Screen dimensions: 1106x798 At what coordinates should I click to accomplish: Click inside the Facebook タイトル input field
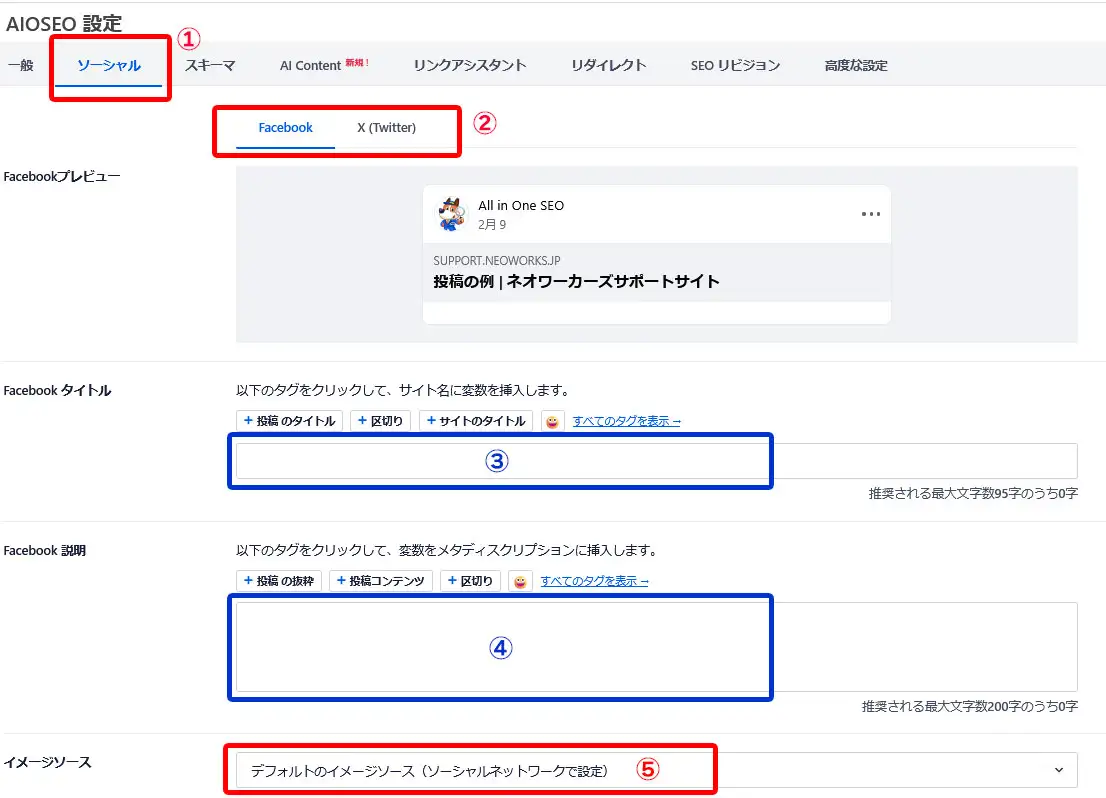click(500, 460)
